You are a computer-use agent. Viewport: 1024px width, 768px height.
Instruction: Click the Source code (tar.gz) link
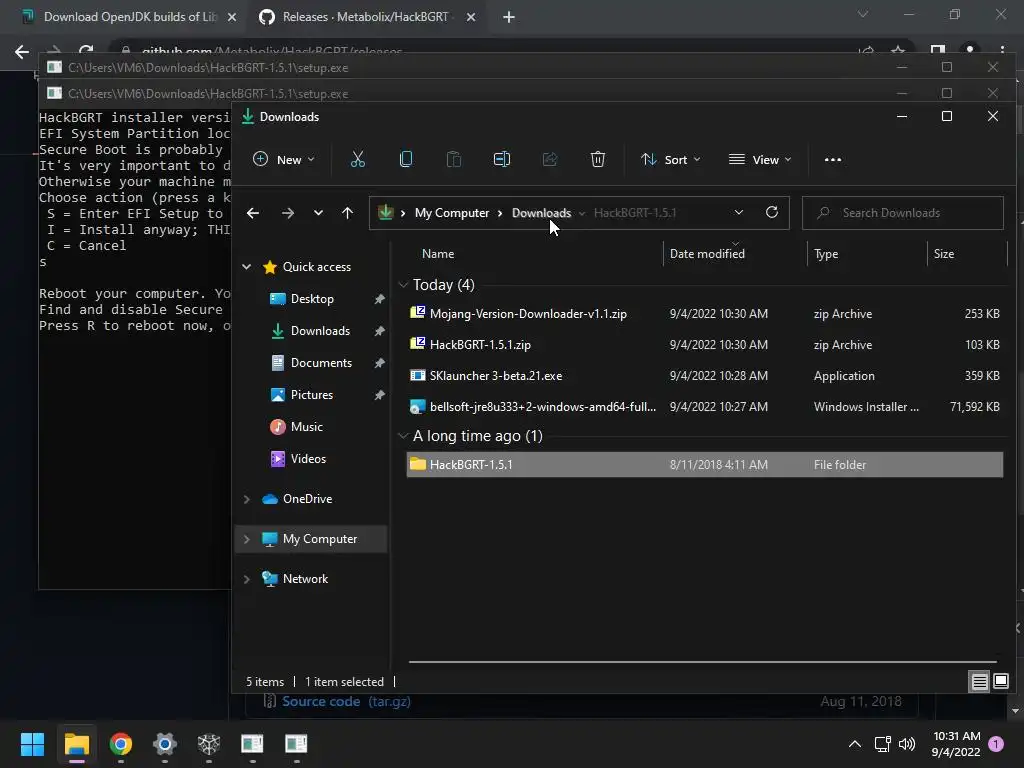point(346,701)
